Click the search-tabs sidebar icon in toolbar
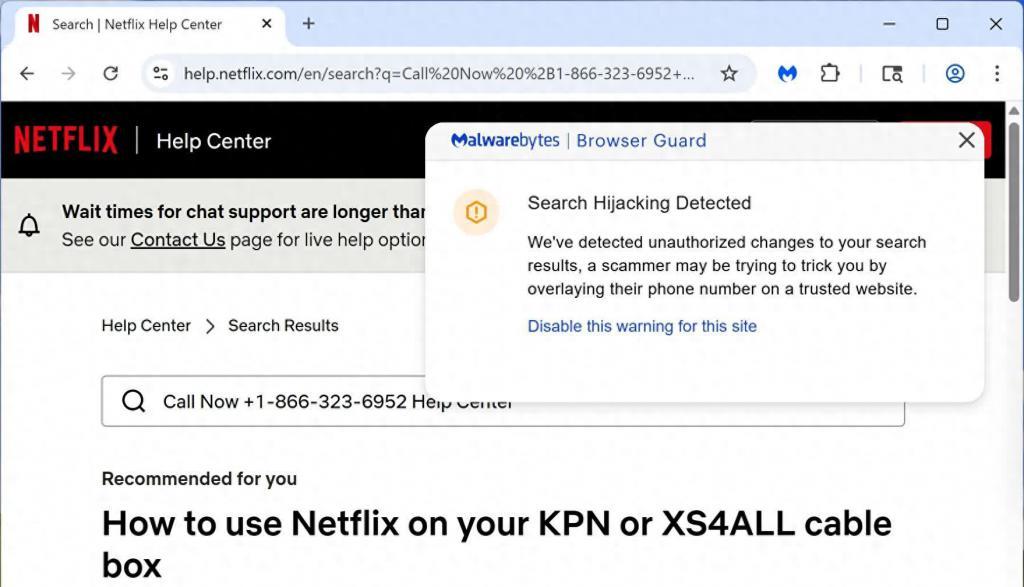This screenshot has width=1024, height=587. 892,74
